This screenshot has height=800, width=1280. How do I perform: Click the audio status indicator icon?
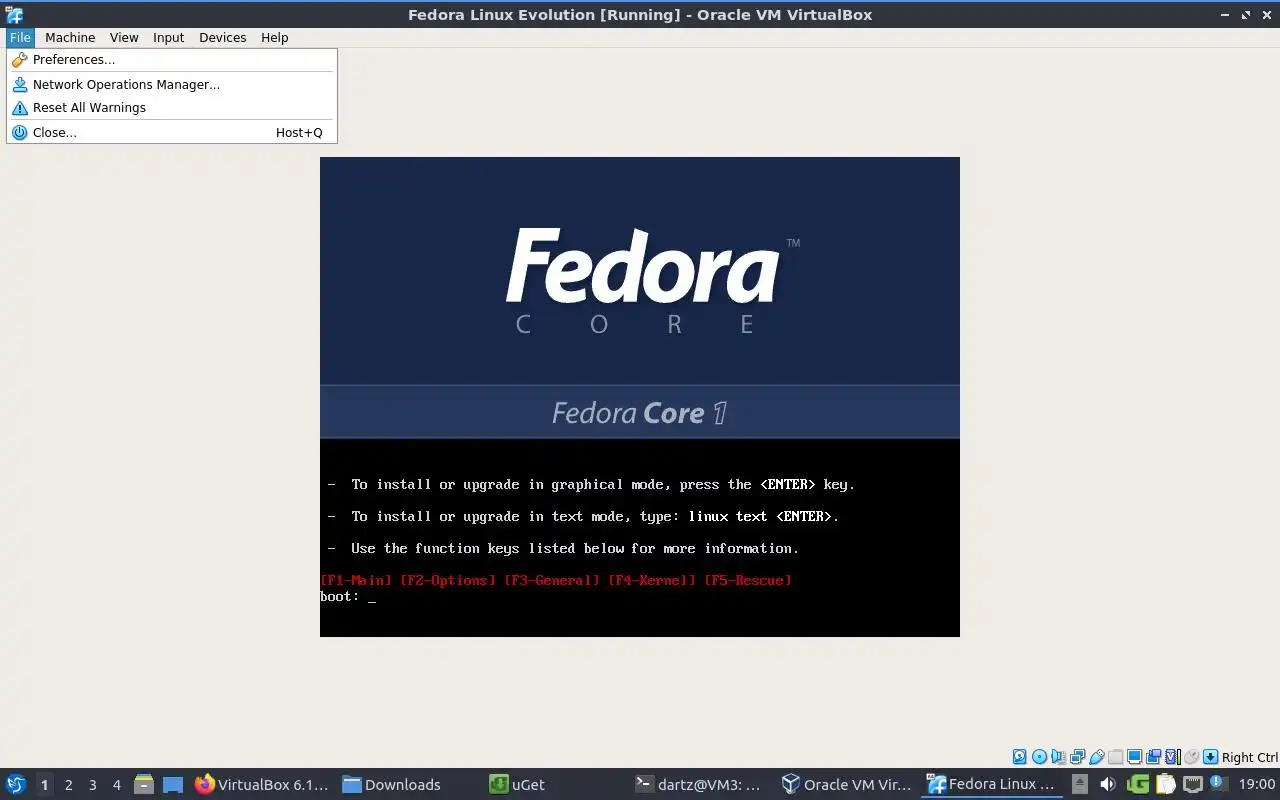(1058, 757)
